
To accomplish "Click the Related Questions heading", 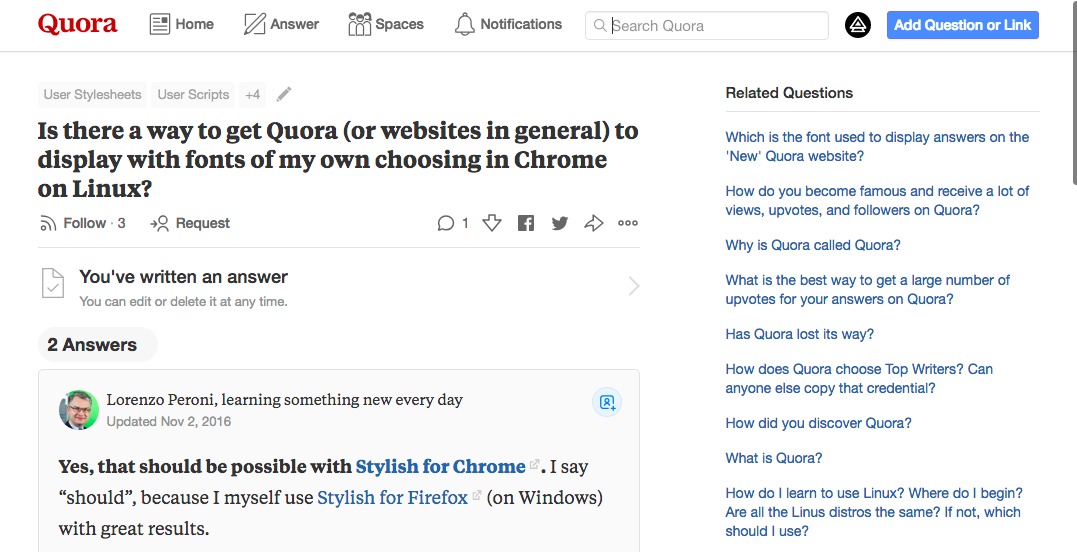I will (x=789, y=93).
